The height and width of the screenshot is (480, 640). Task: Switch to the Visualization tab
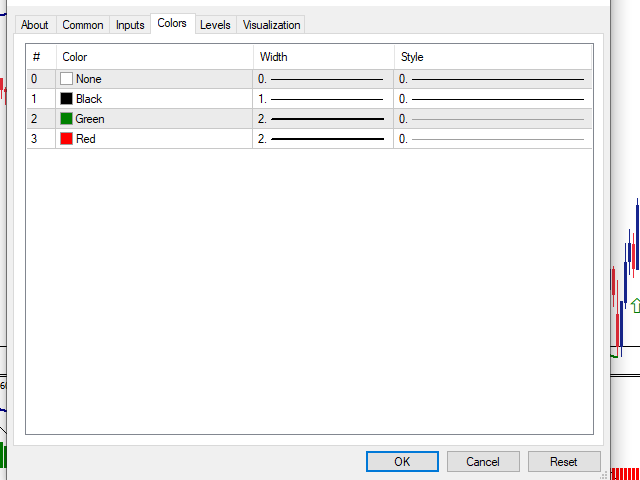[x=271, y=25]
